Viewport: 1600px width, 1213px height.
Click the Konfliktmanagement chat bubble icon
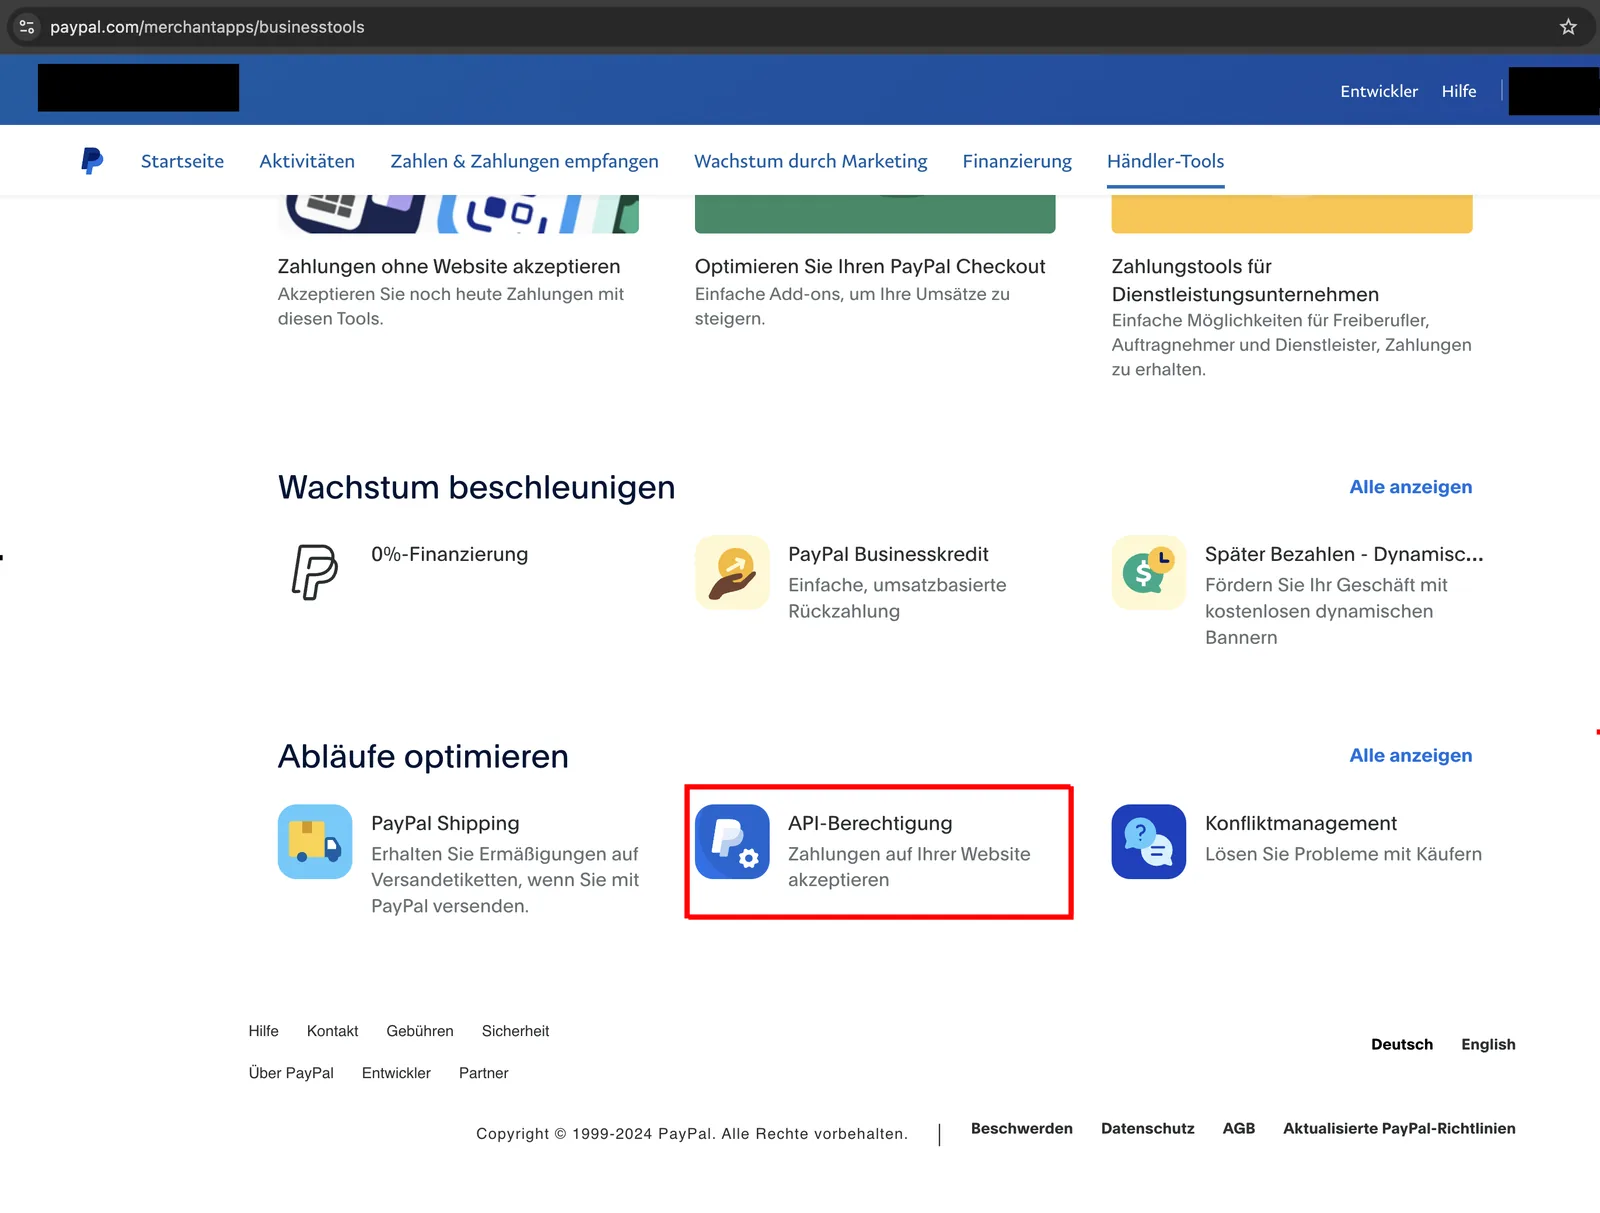1149,841
